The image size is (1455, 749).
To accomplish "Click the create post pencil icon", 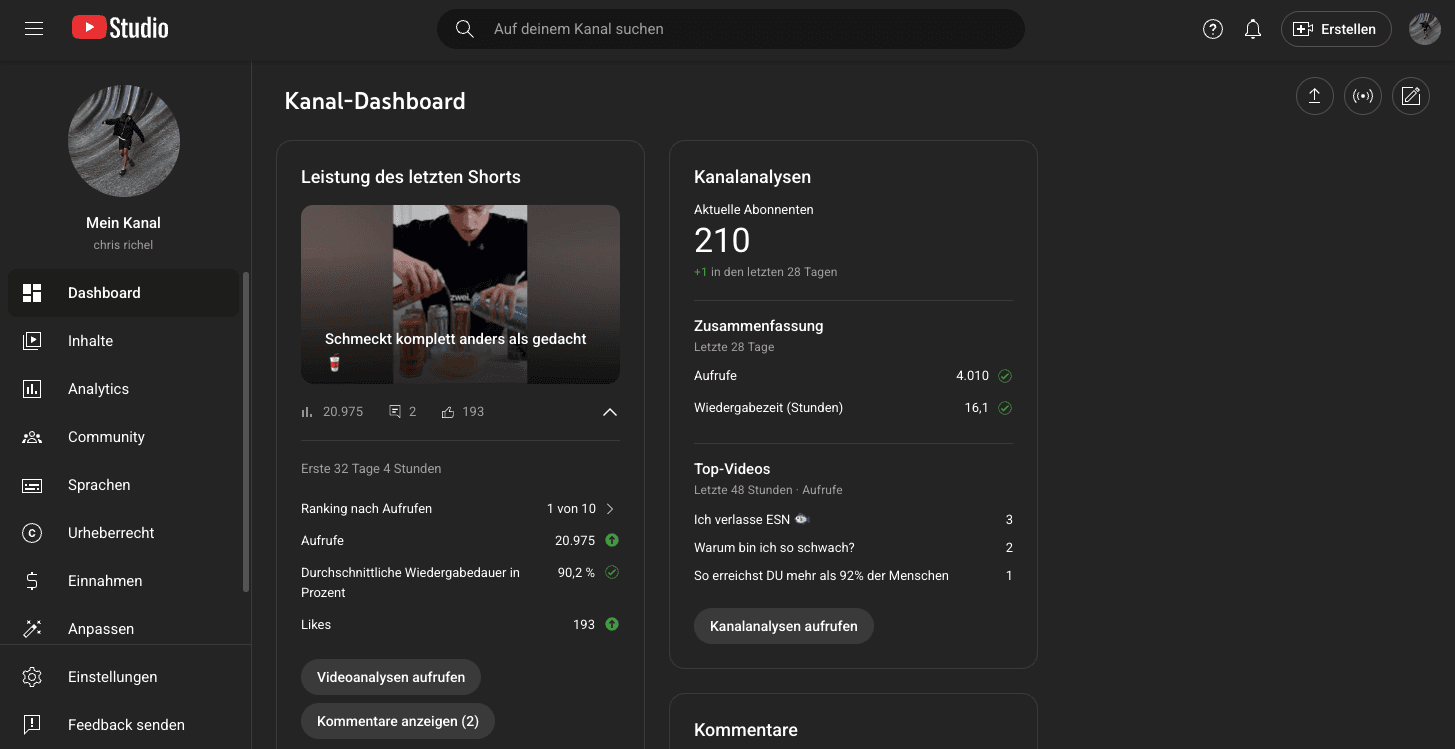I will (1411, 96).
